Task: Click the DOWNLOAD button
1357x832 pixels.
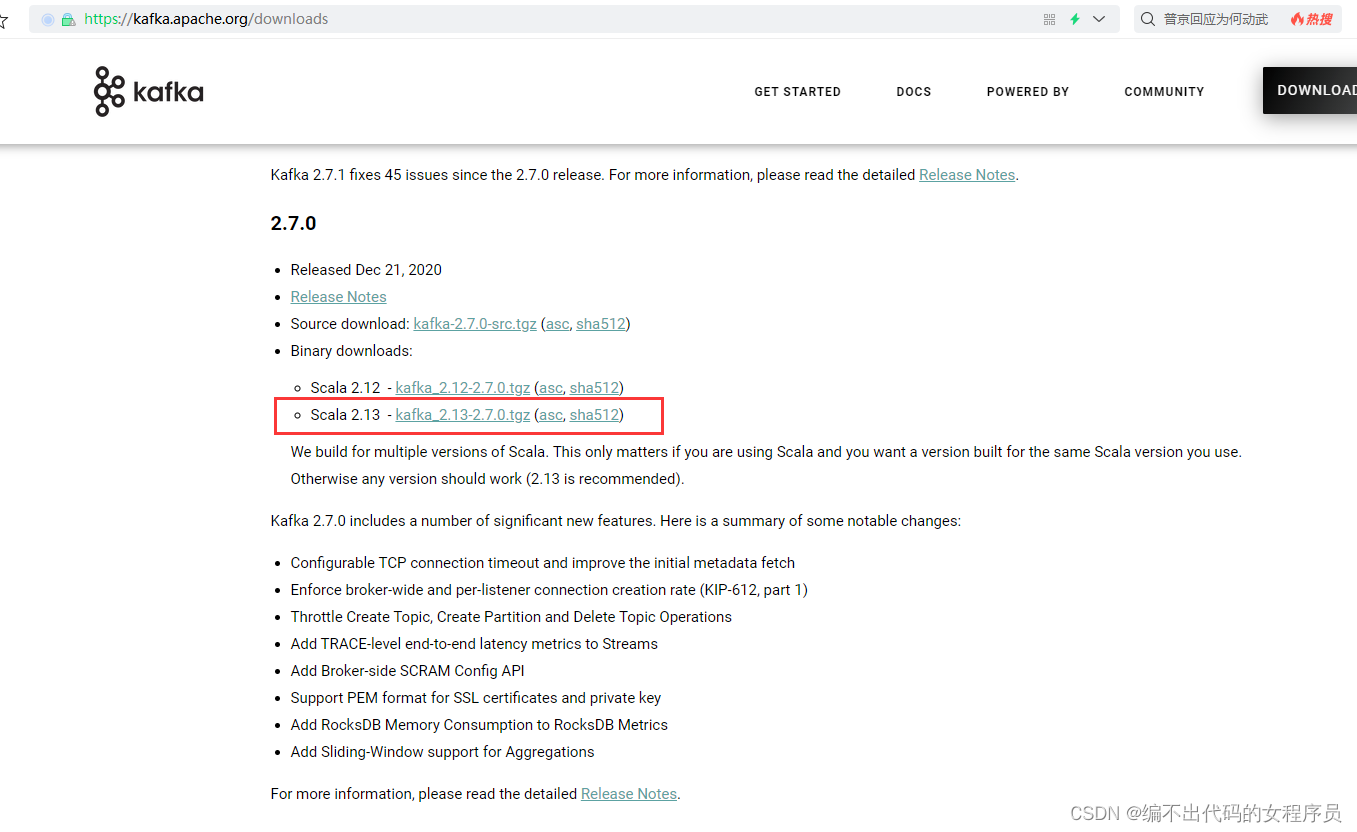Action: (x=1310, y=90)
